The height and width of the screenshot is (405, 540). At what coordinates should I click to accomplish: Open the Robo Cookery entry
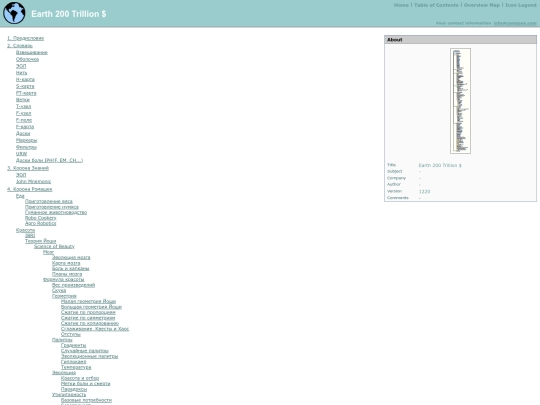pos(40,218)
